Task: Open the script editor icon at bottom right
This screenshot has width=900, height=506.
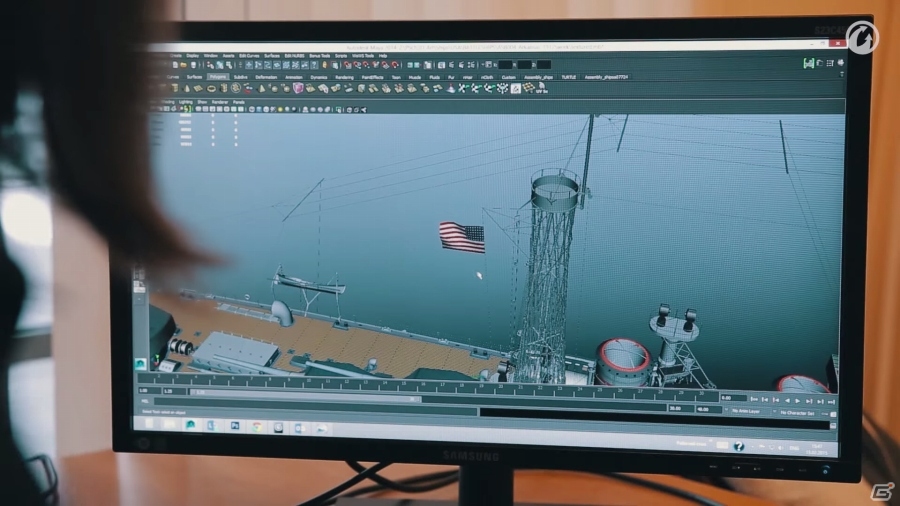Action: point(833,426)
